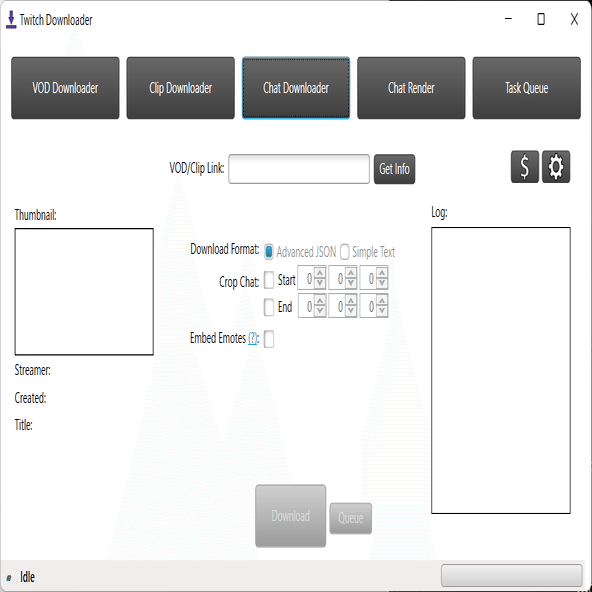592x592 pixels.
Task: Enable the Crop Chat Start checkbox
Action: [269, 280]
